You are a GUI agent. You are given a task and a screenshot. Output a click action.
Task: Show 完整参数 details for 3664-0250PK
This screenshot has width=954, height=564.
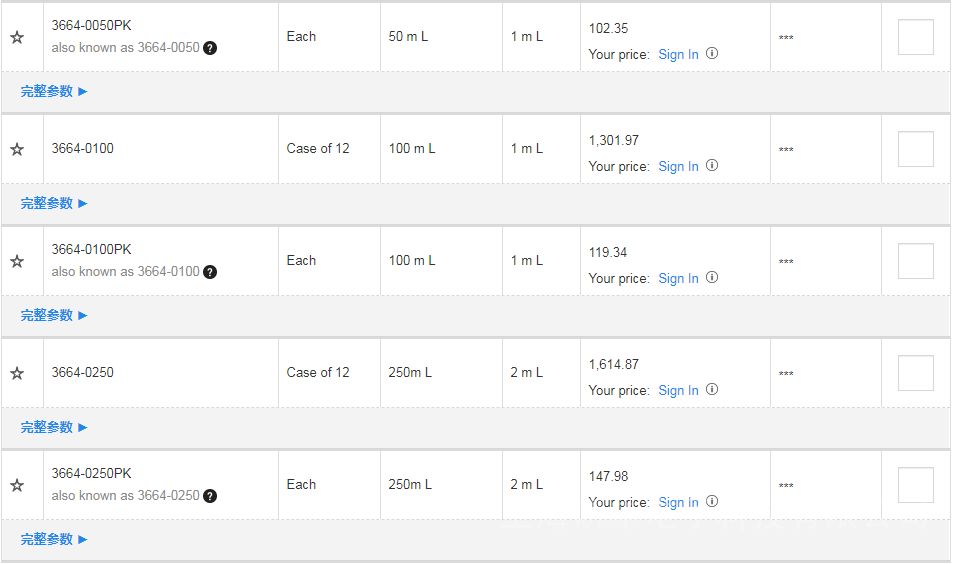tap(54, 539)
